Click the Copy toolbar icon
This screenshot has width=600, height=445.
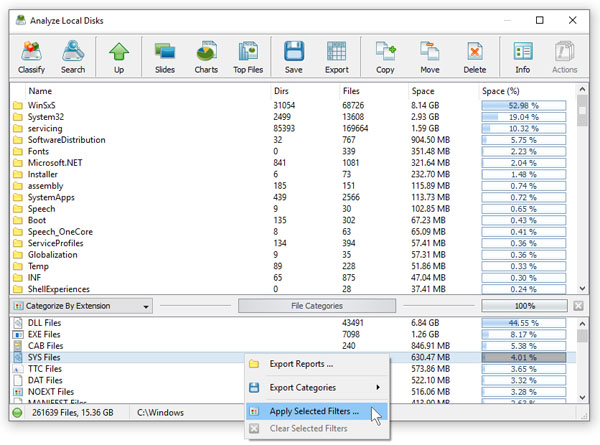385,57
